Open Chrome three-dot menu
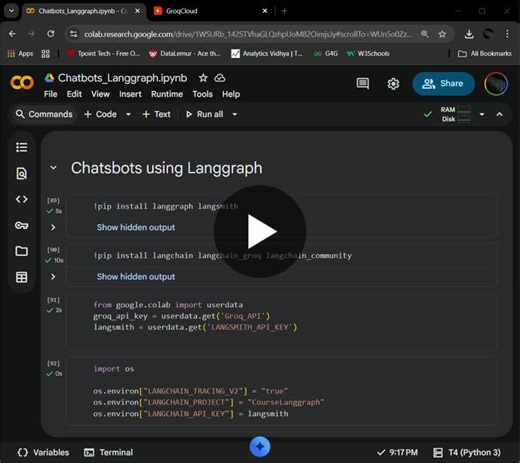This screenshot has height=463, width=520. [x=507, y=34]
